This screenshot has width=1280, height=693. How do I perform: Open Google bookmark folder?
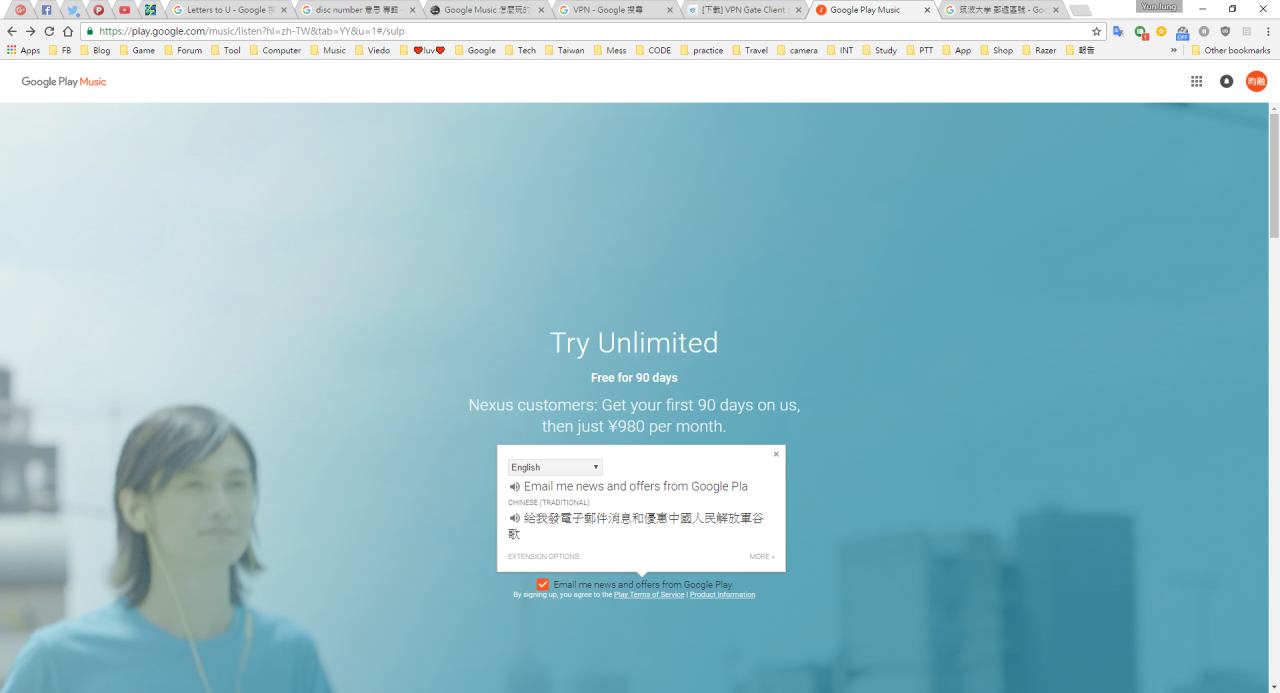475,50
